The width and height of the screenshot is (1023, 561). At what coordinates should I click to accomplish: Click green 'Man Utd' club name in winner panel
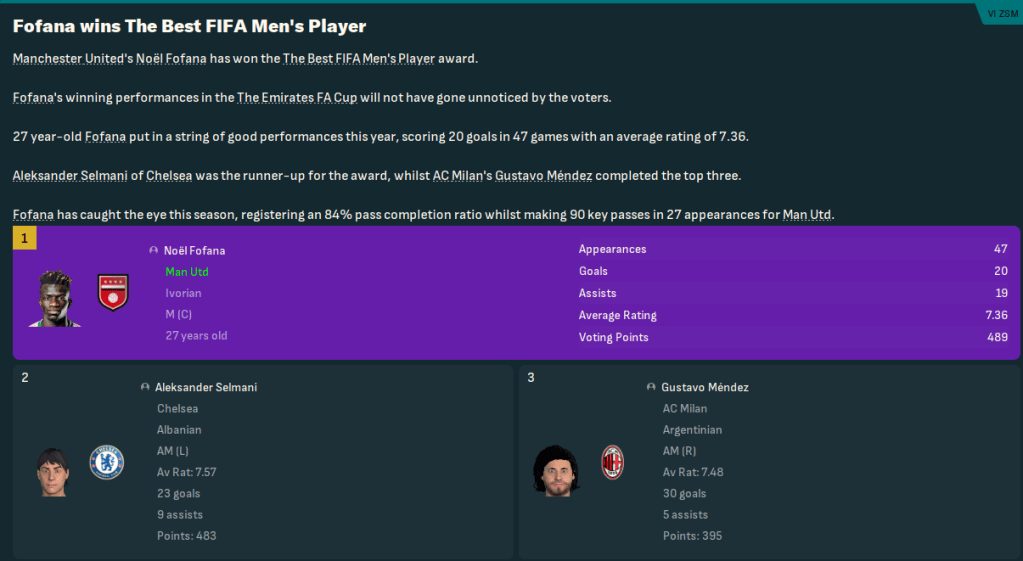tap(187, 272)
